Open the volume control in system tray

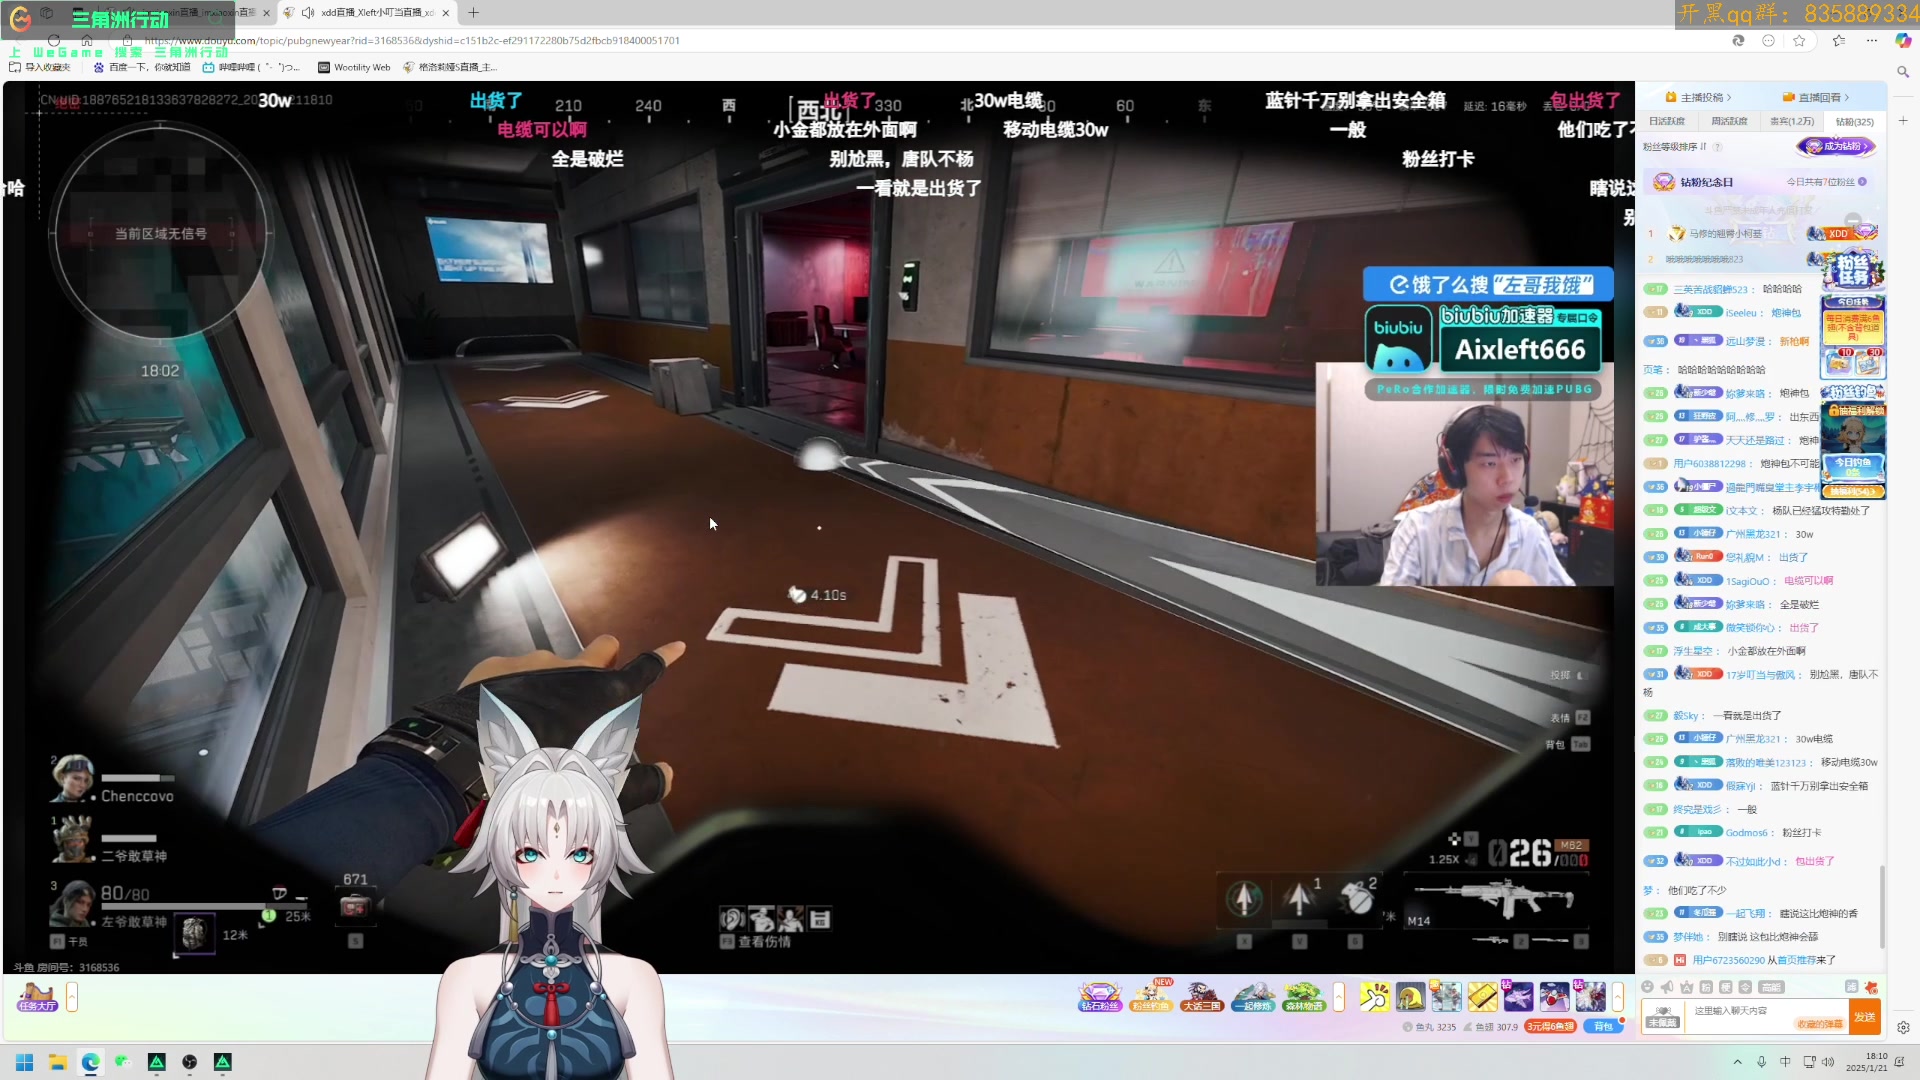coord(1828,1062)
